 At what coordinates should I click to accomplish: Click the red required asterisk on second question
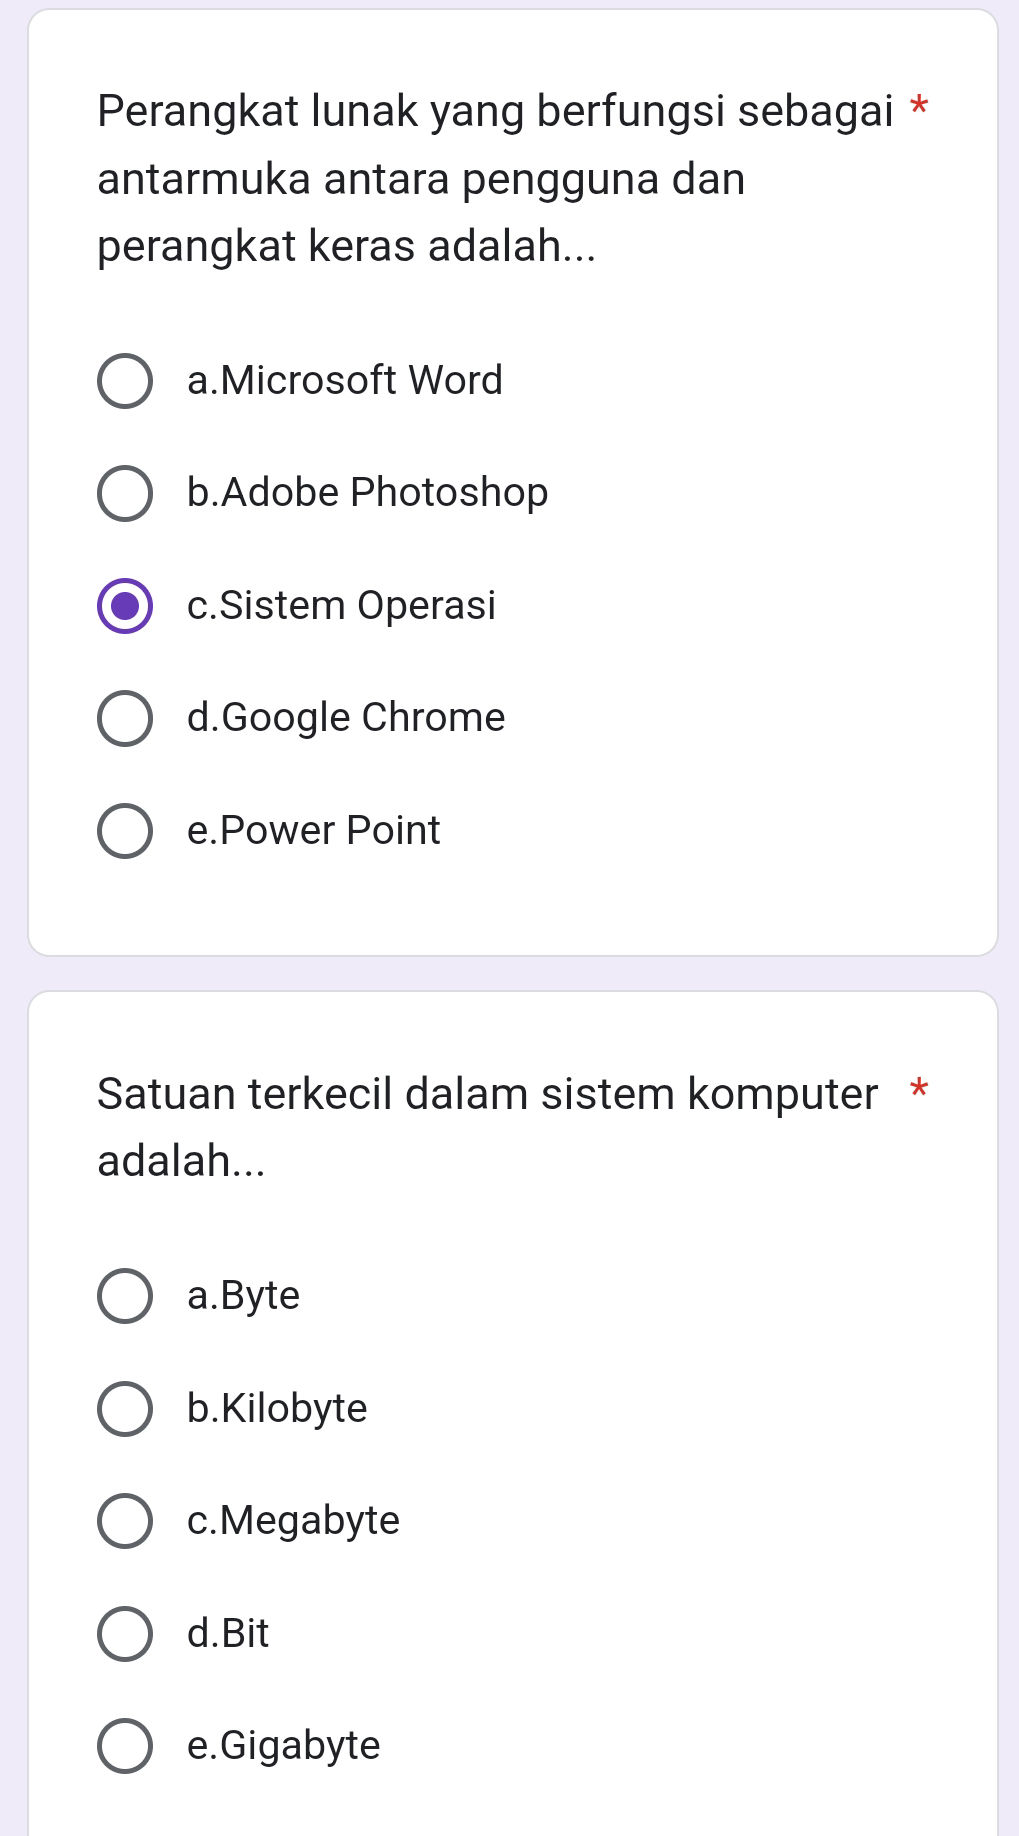coord(920,1093)
